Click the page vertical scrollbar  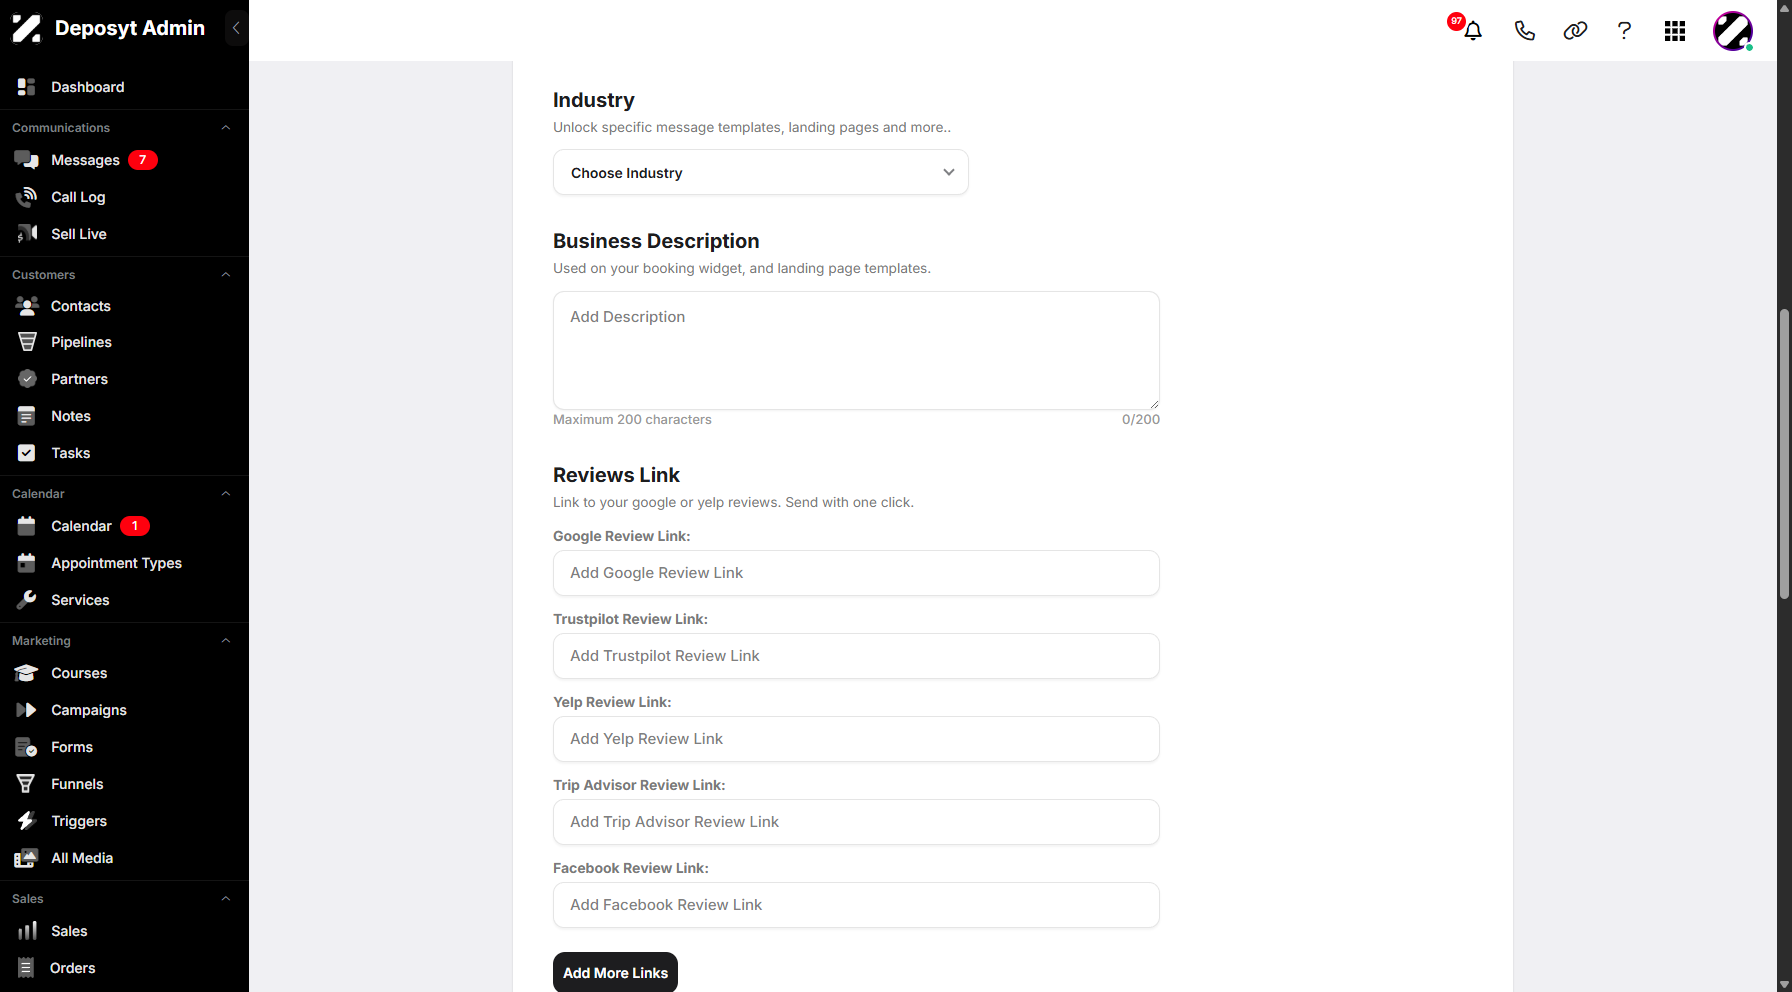pyautogui.click(x=1784, y=454)
